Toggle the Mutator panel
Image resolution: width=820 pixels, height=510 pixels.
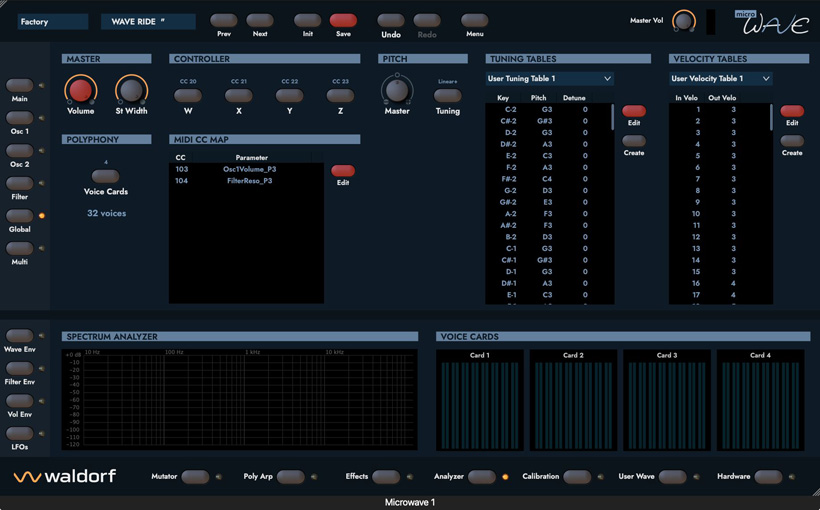coord(195,477)
